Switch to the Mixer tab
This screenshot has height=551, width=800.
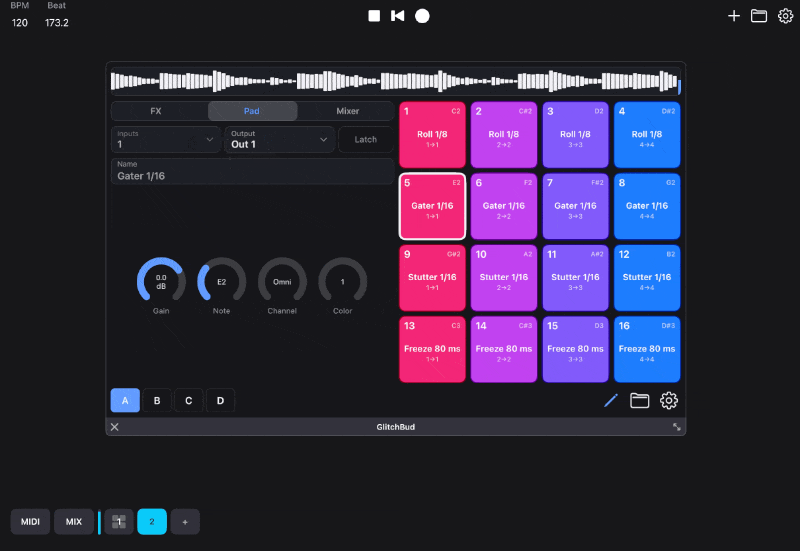pyautogui.click(x=347, y=111)
